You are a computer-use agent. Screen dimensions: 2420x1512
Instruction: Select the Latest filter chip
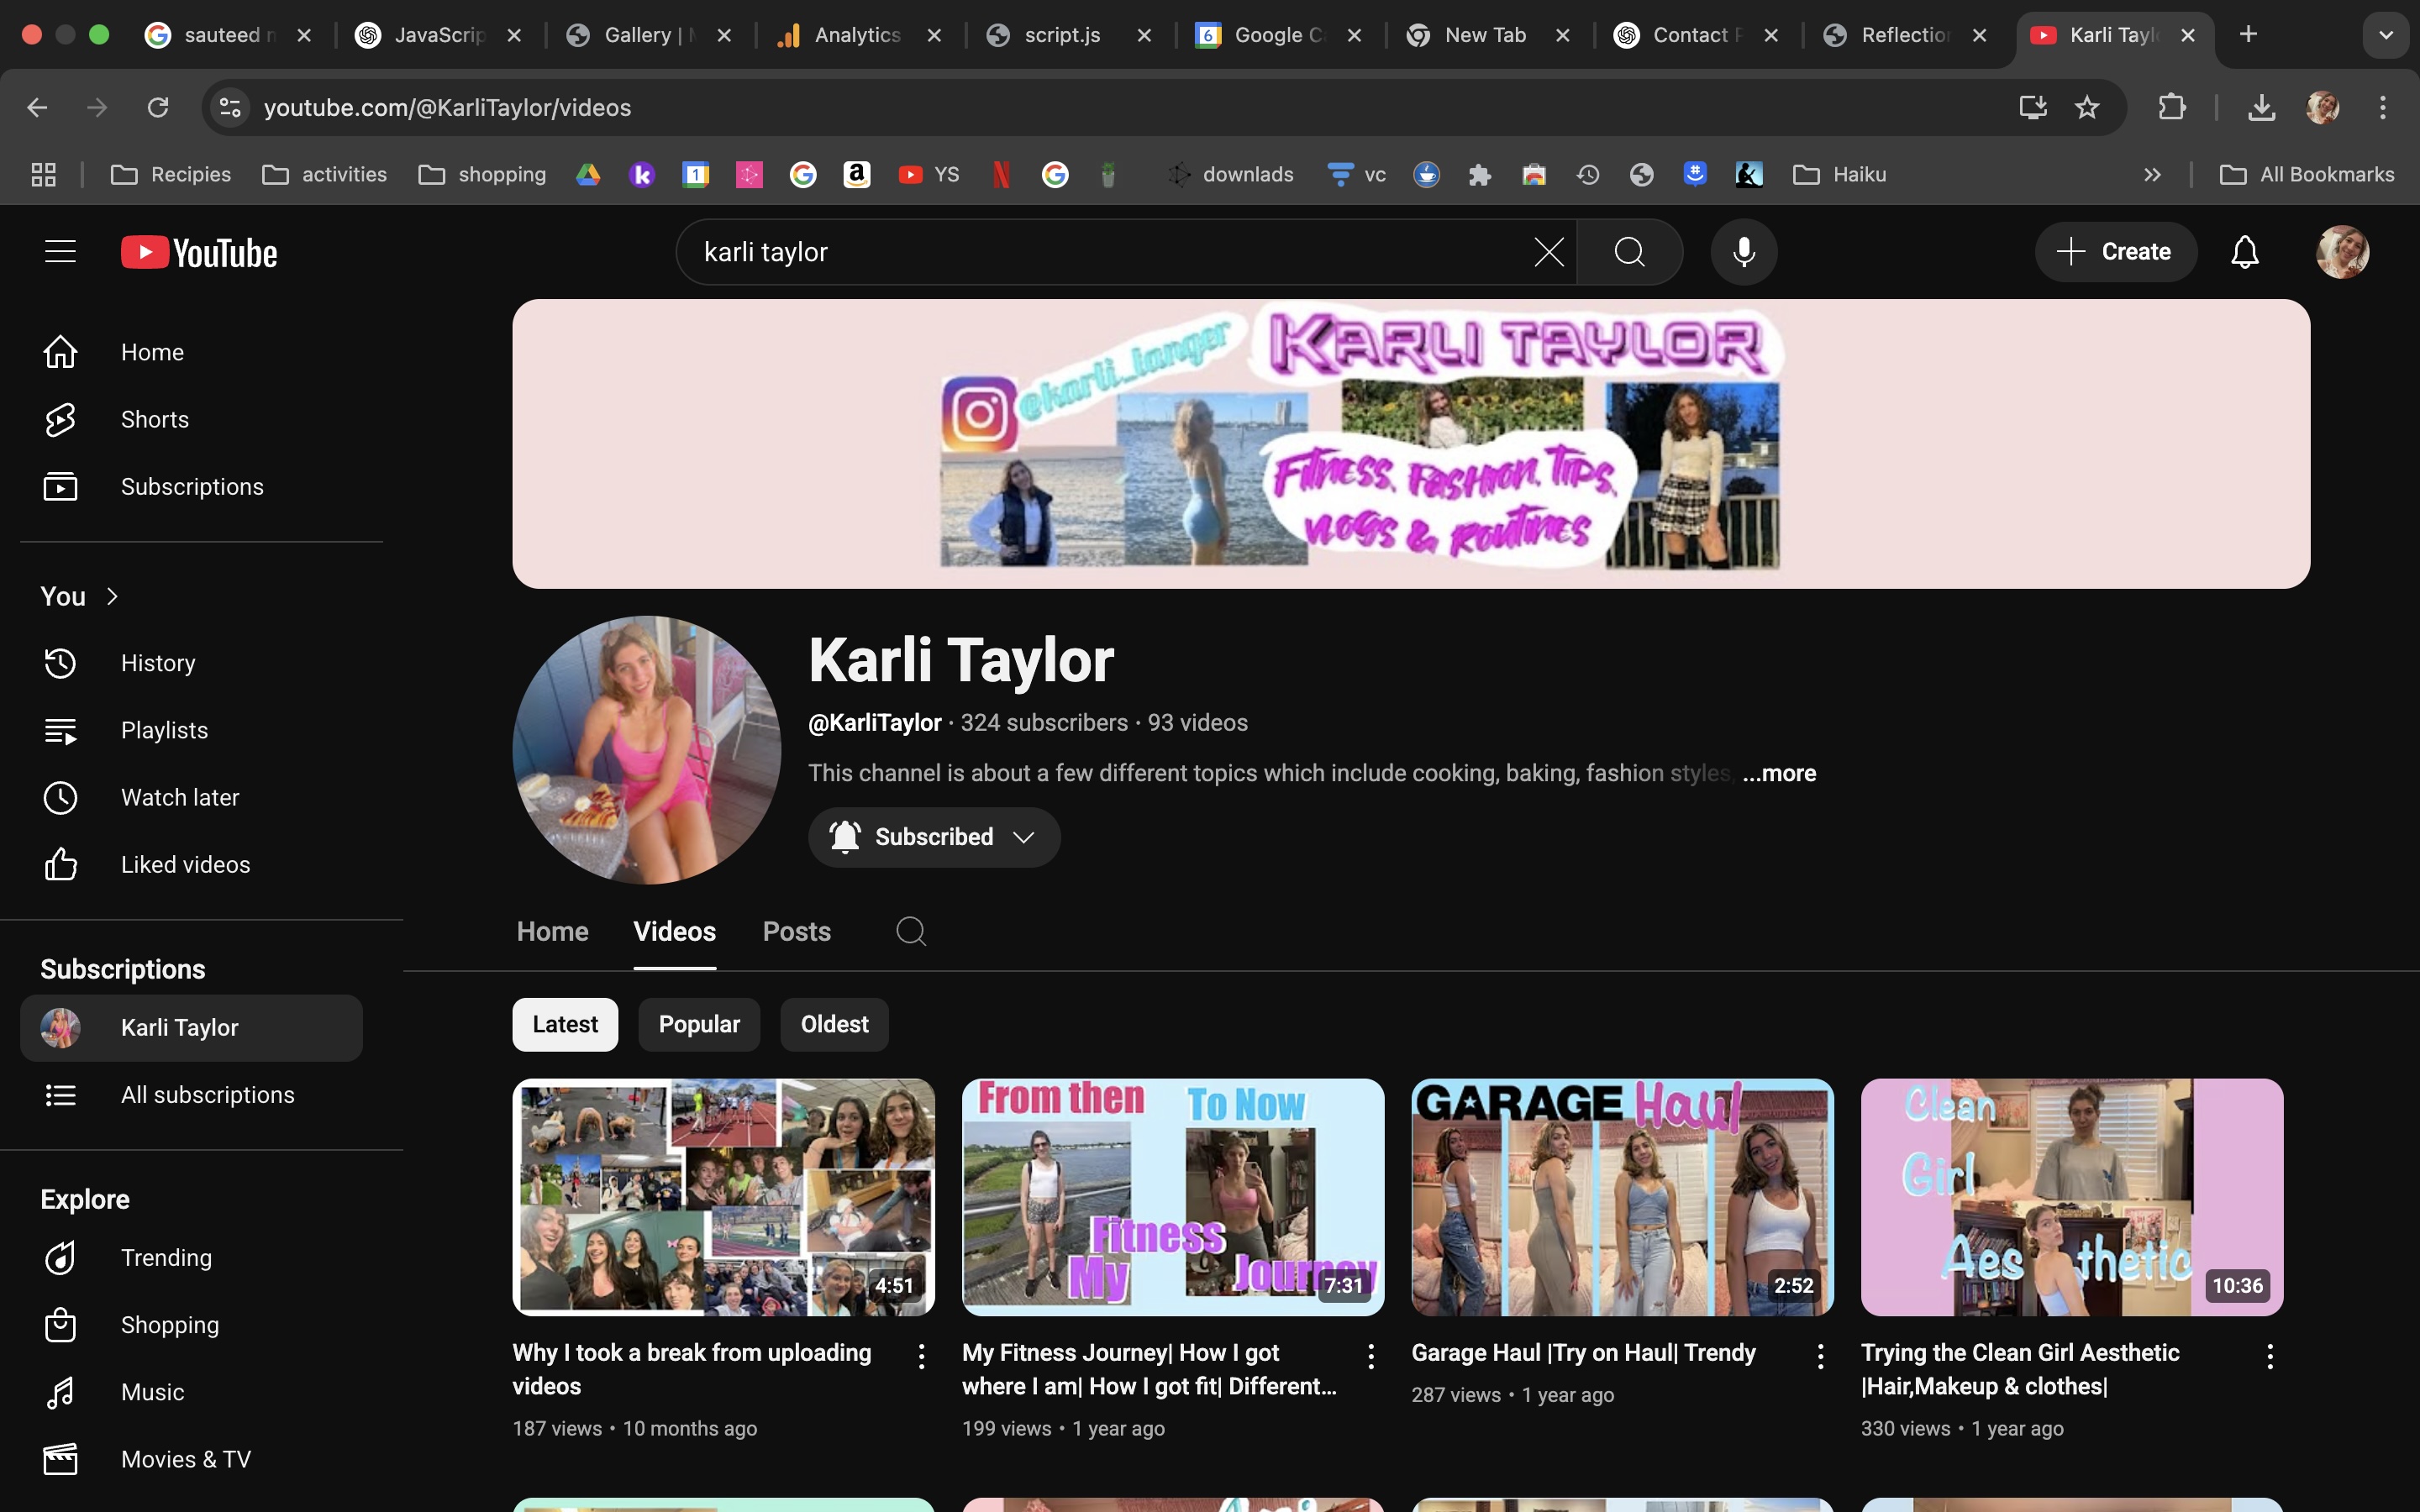(x=565, y=1024)
